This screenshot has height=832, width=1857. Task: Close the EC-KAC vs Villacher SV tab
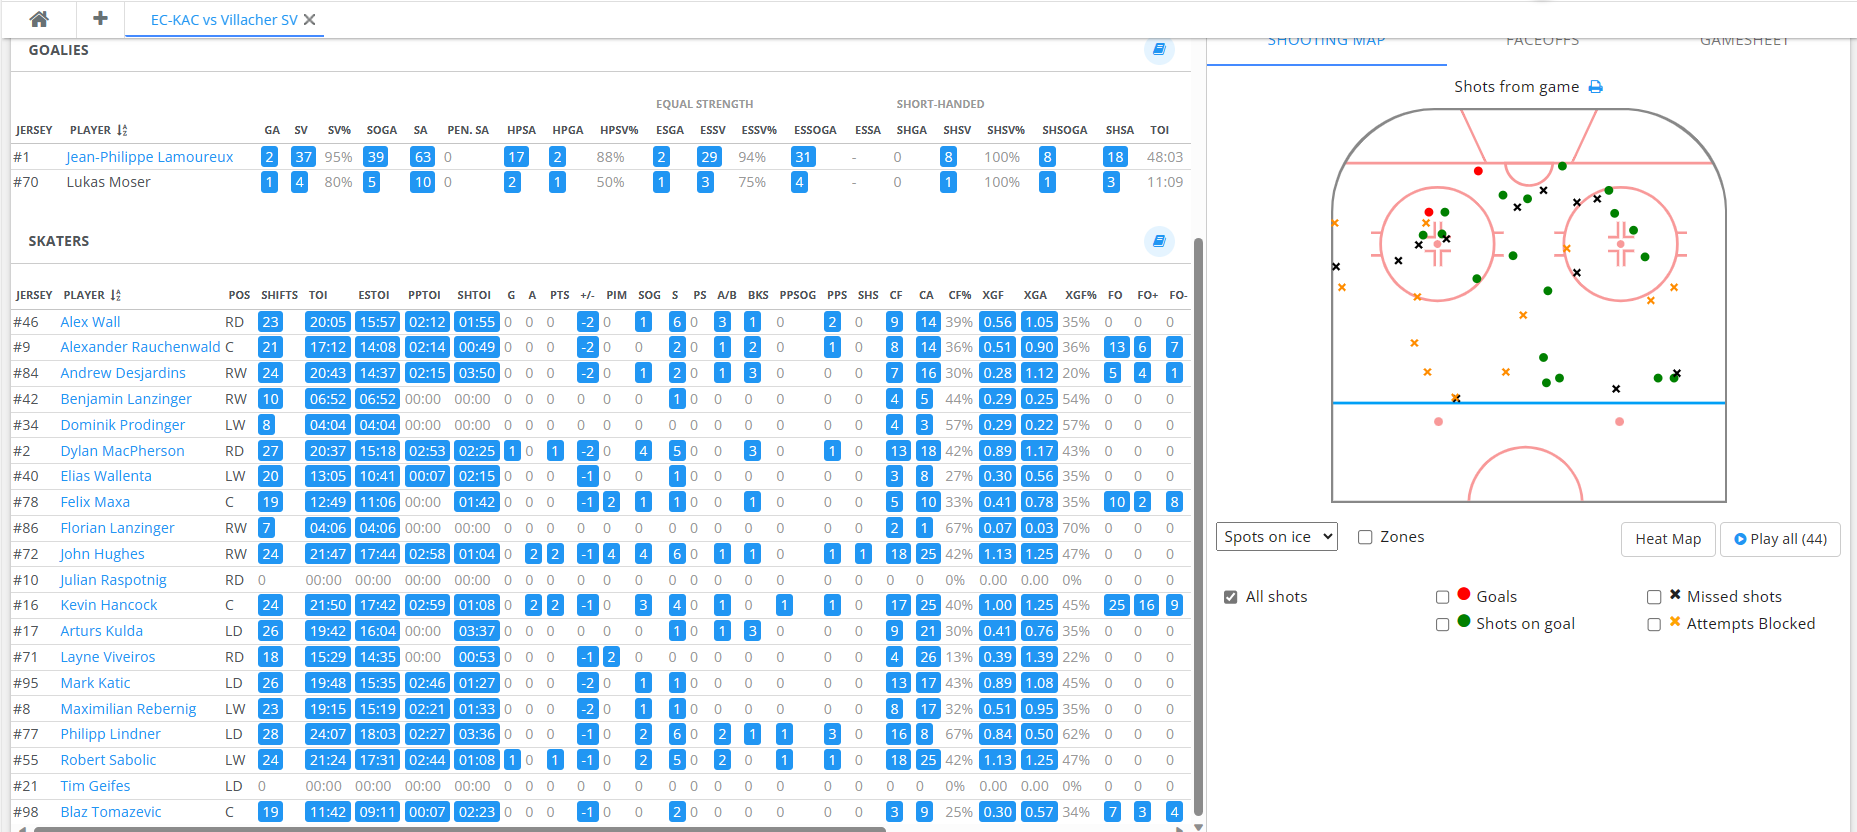pyautogui.click(x=310, y=20)
